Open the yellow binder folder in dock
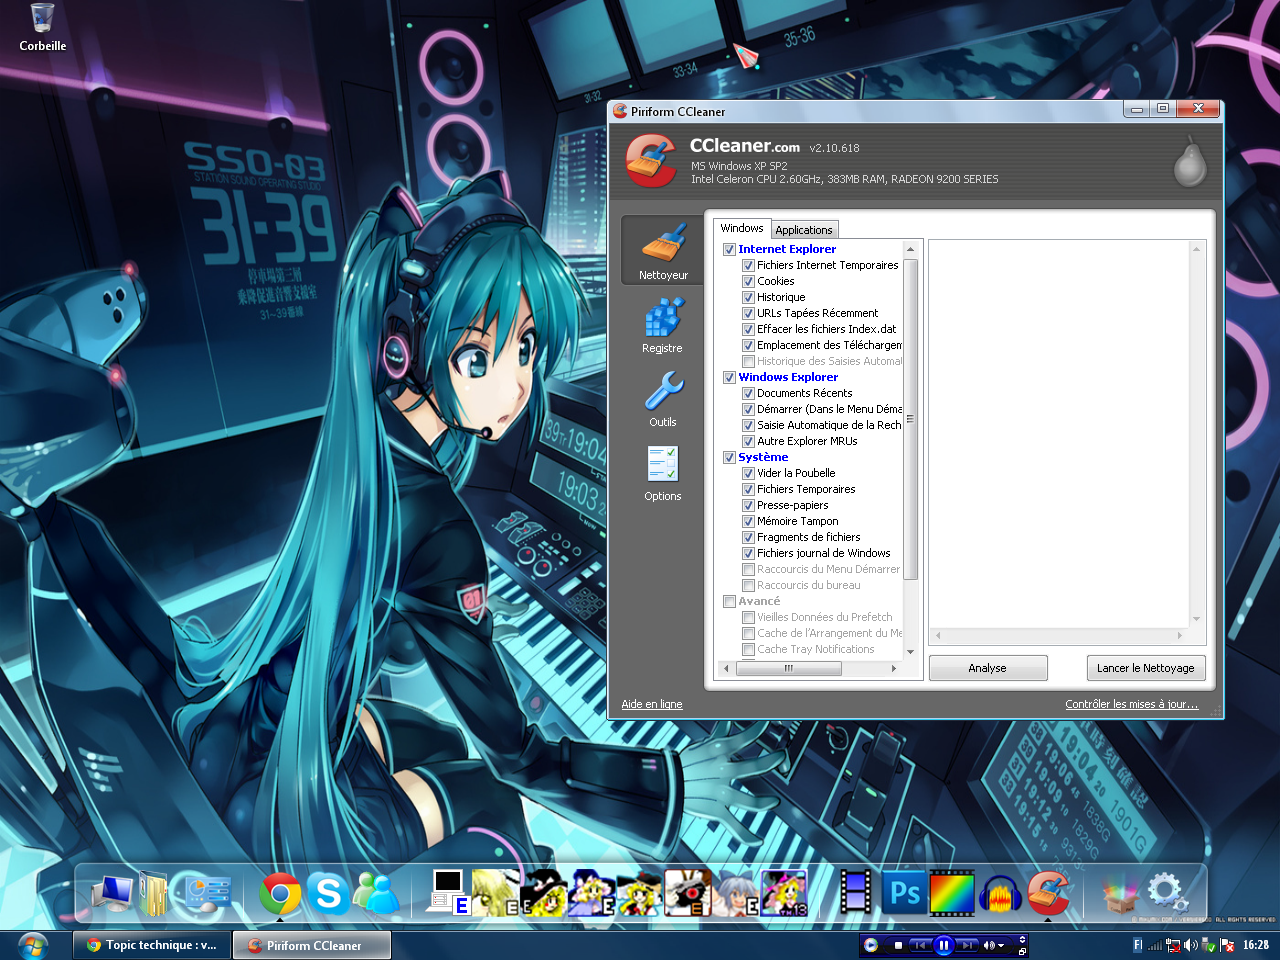The height and width of the screenshot is (960, 1280). 153,893
